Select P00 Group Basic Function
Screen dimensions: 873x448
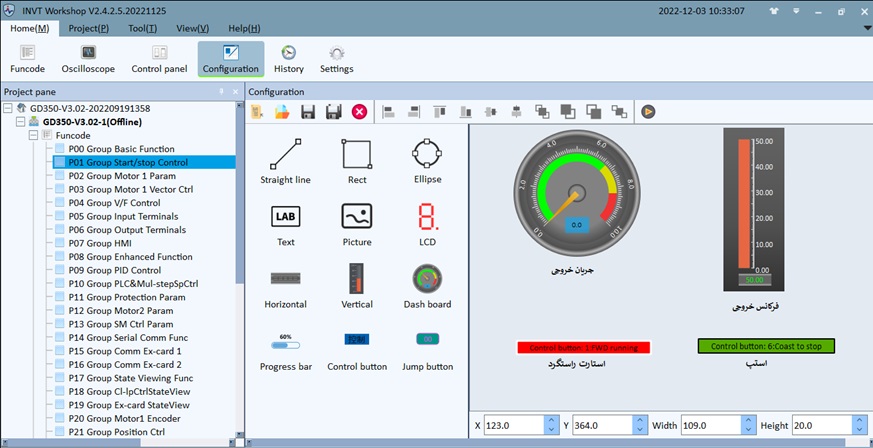tap(121, 149)
